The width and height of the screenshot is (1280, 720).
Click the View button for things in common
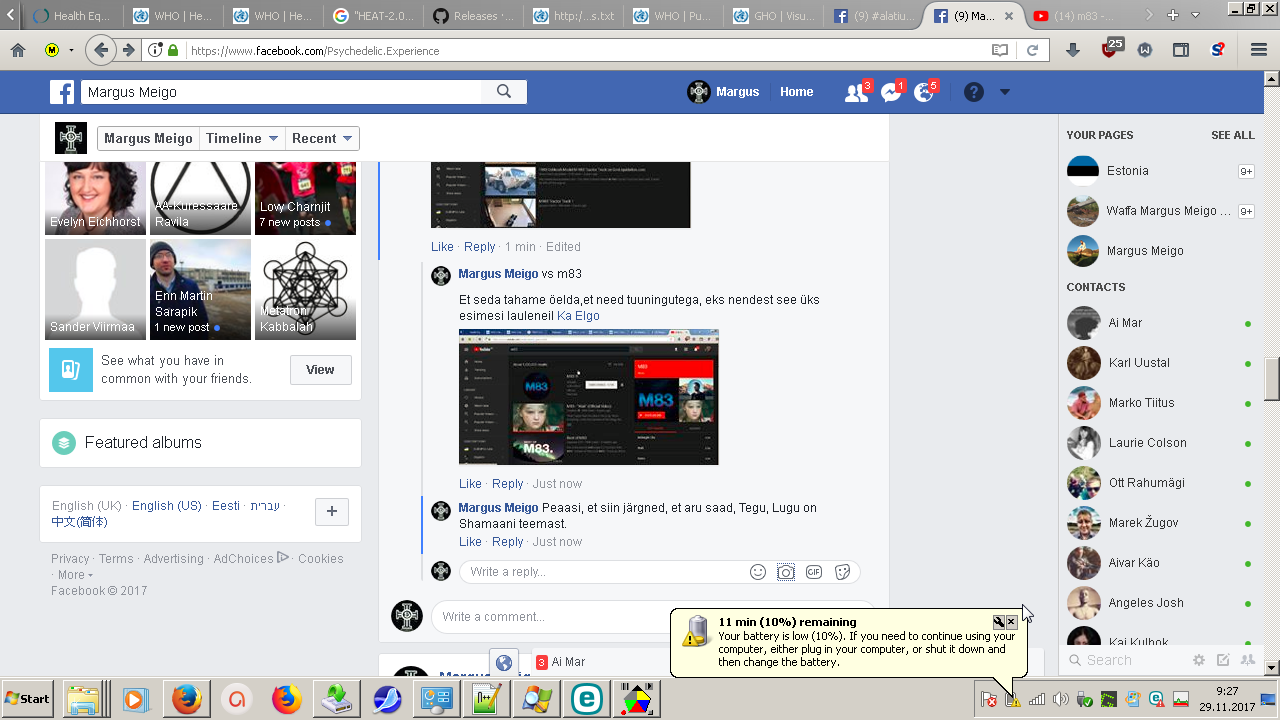[320, 370]
